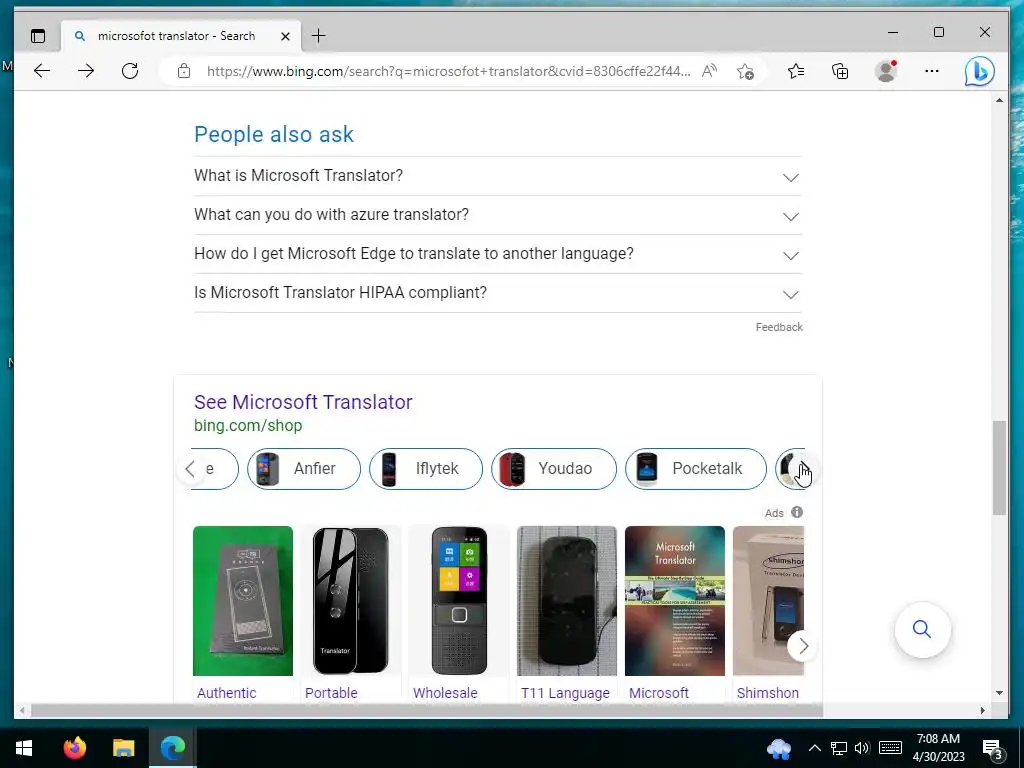The width and height of the screenshot is (1024, 768).
Task: Click the Edge taskbar icon
Action: point(172,748)
